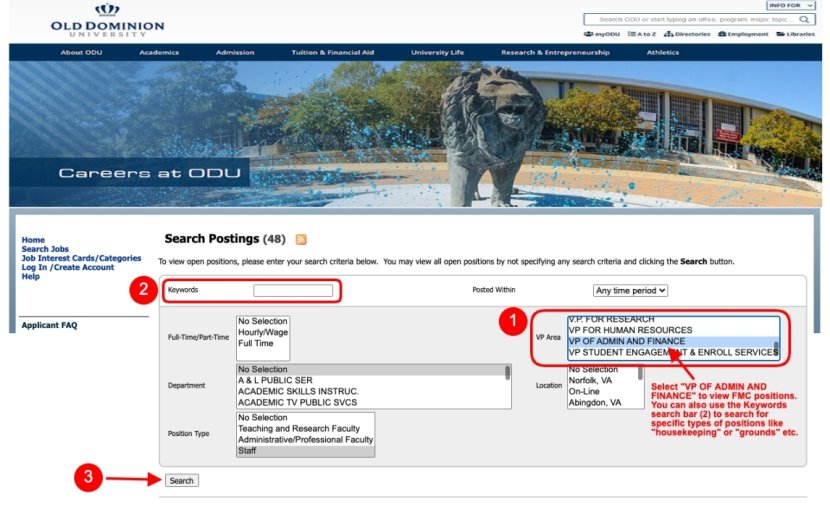Open the Posted Within time period dropdown
This screenshot has width=830, height=507.
pos(630,290)
